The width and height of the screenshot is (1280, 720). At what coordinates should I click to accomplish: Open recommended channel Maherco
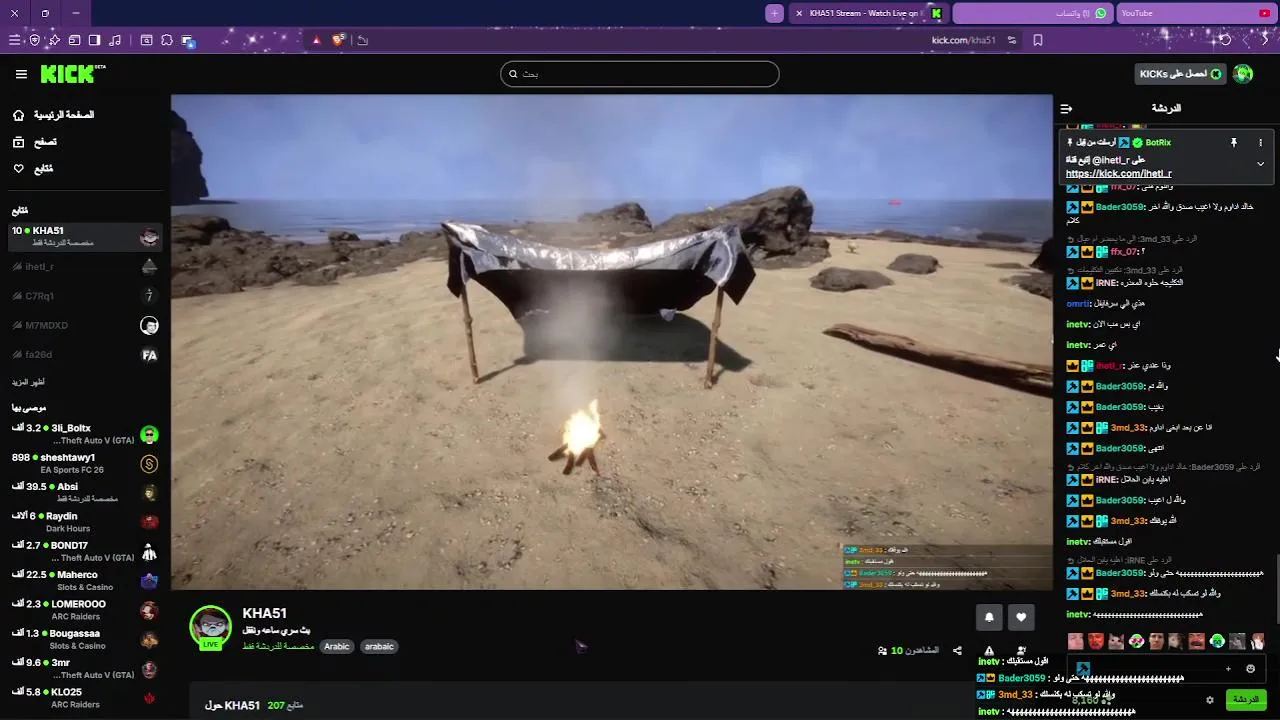(84, 580)
